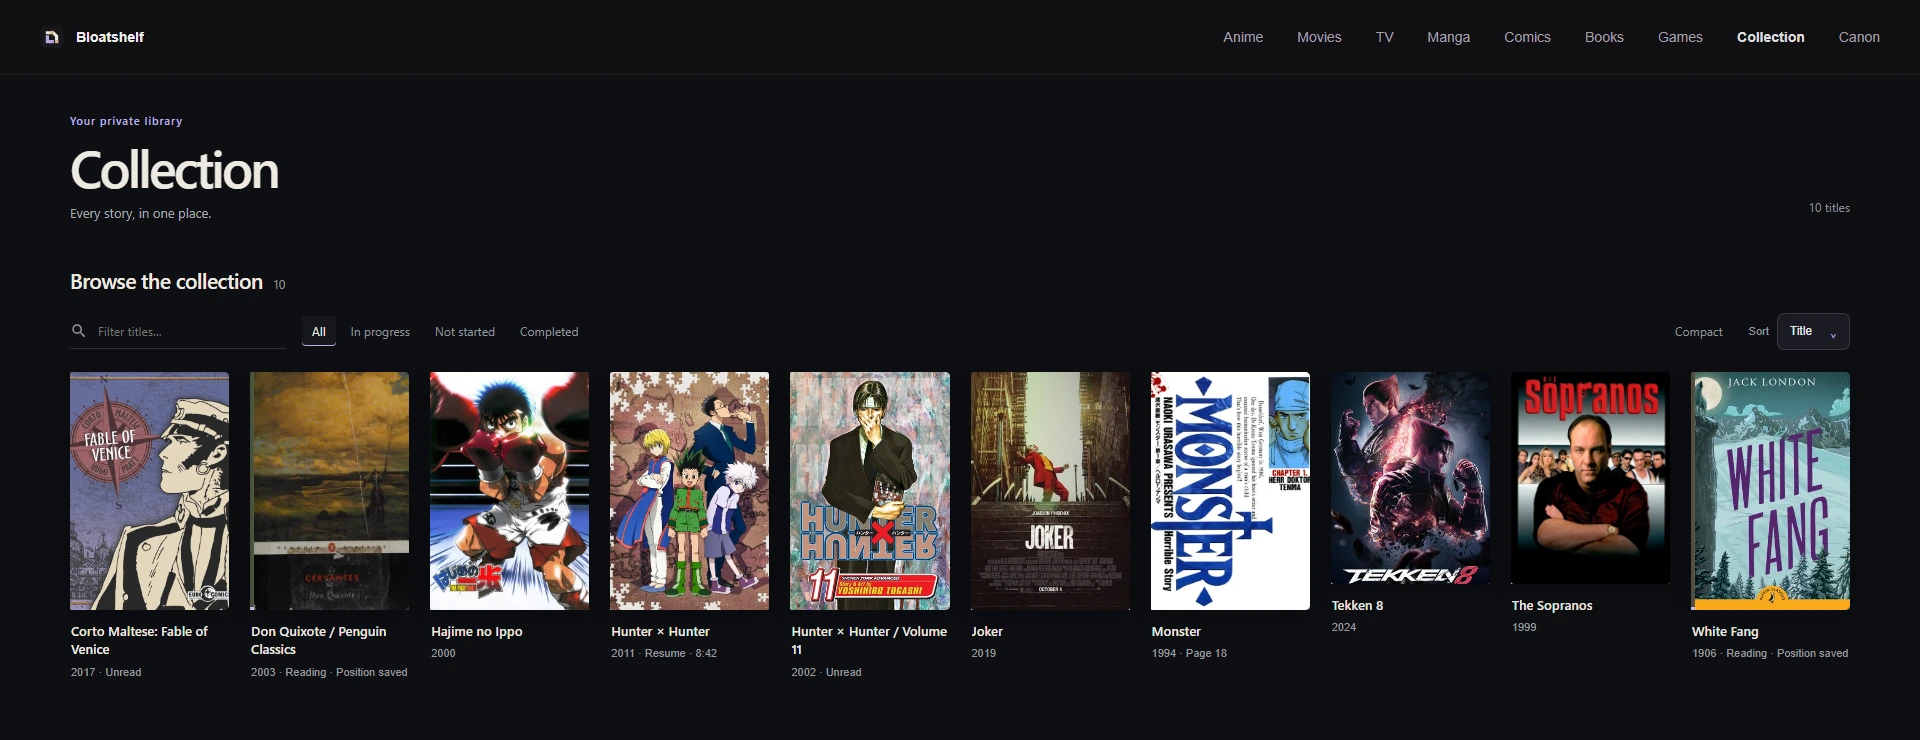Screen dimensions: 1920x740
Task: Click the "2011 · Resume · 8:42" status text
Action: coord(664,654)
